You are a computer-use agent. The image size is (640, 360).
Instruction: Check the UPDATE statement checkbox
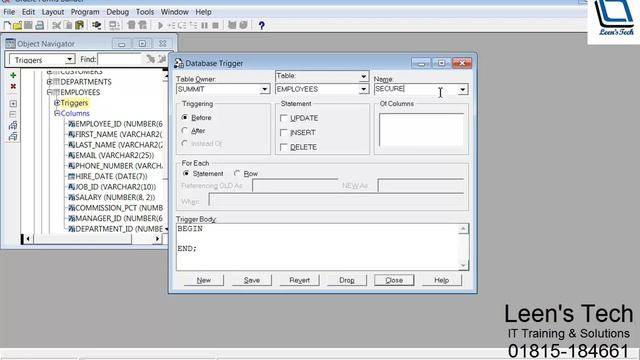click(284, 118)
